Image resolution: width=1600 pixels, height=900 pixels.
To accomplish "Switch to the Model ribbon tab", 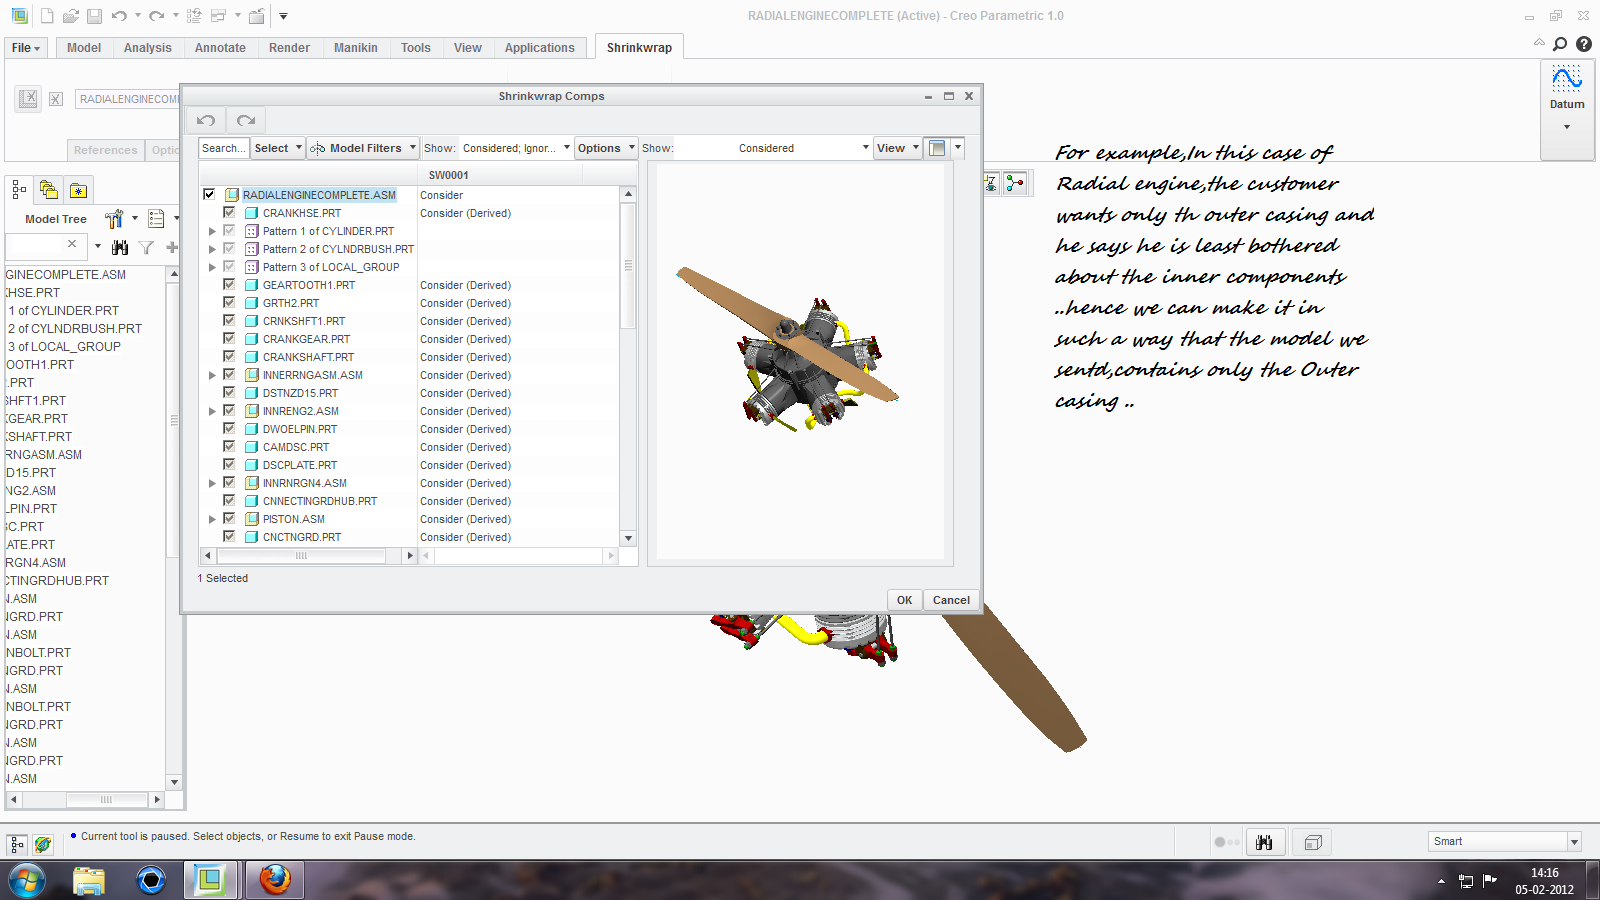I will 84,48.
